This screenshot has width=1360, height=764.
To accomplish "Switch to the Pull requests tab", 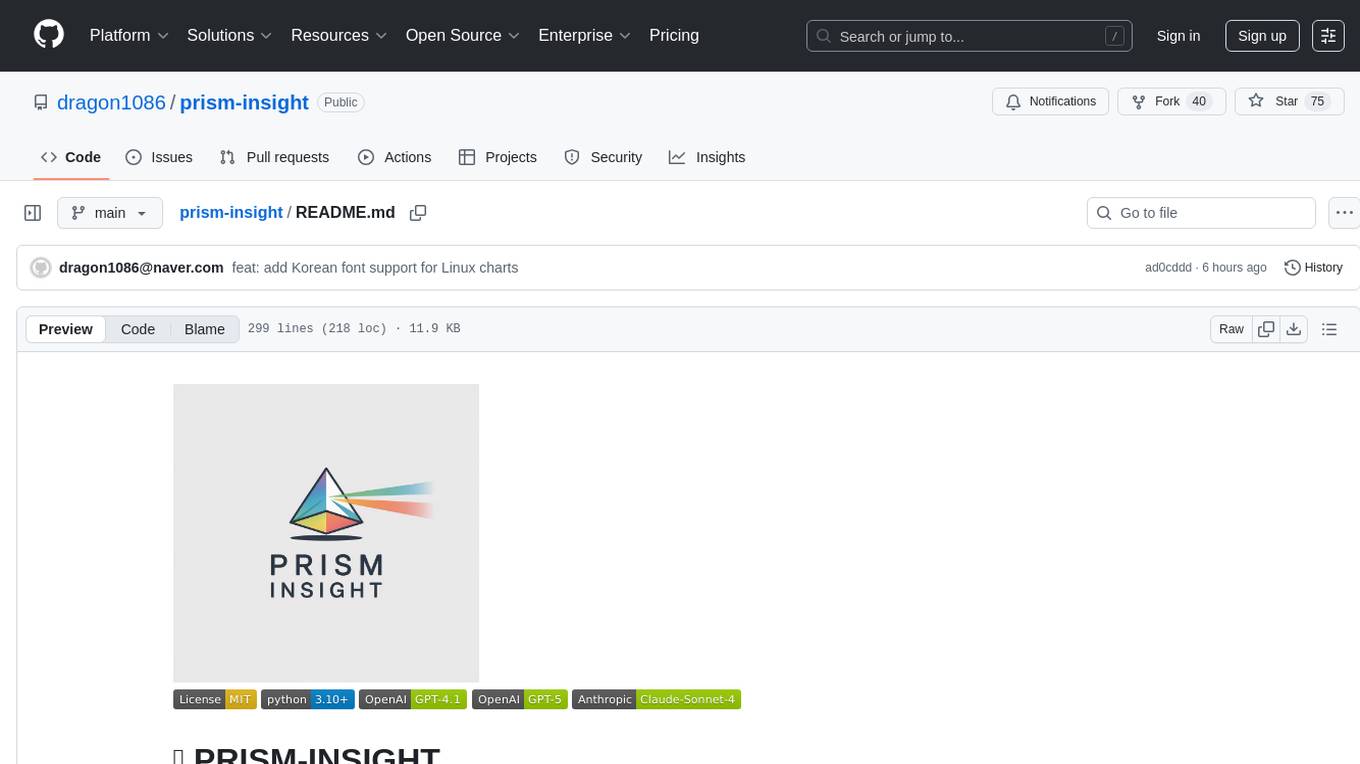I will click(274, 157).
